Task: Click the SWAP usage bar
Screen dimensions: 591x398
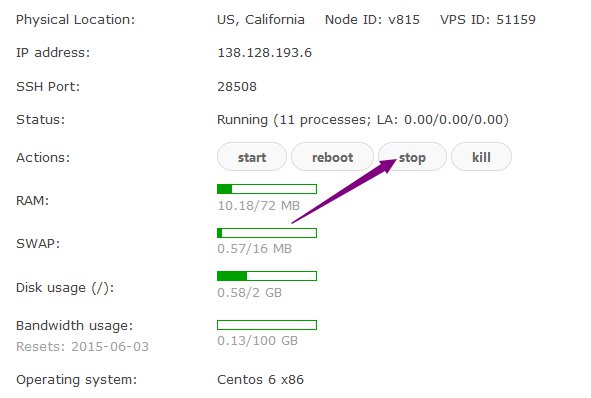Action: (267, 233)
